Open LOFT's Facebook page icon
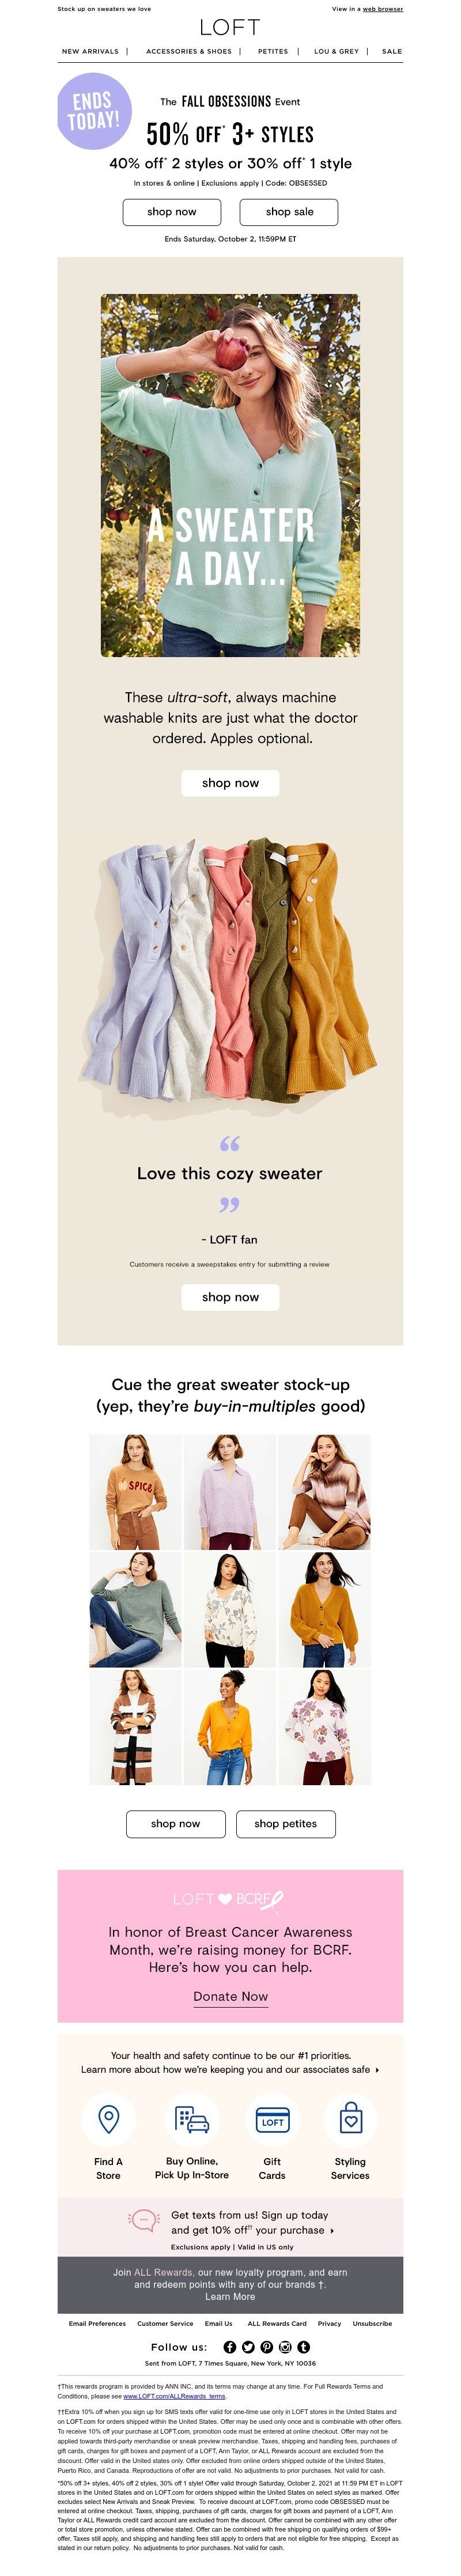Screen dimensions: 461x2576 [x=230, y=2346]
